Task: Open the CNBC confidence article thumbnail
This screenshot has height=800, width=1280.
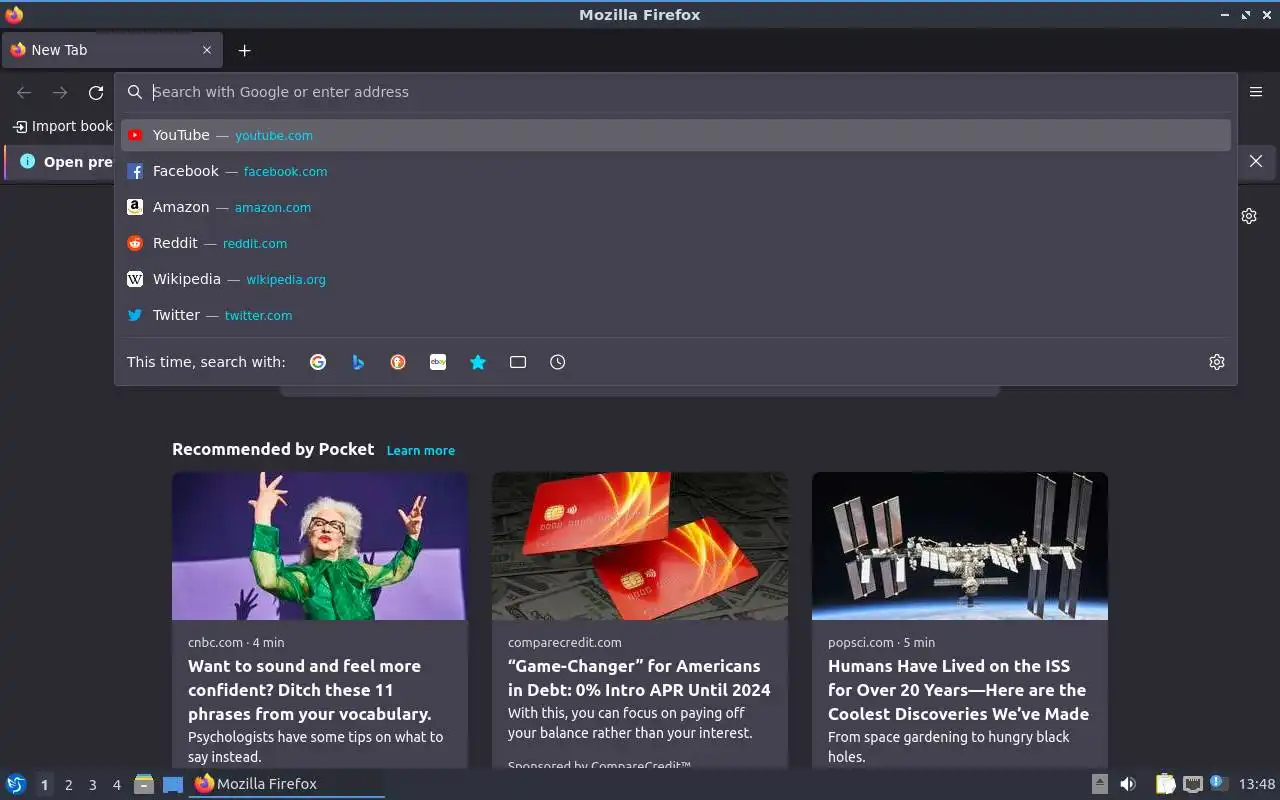Action: (x=320, y=546)
